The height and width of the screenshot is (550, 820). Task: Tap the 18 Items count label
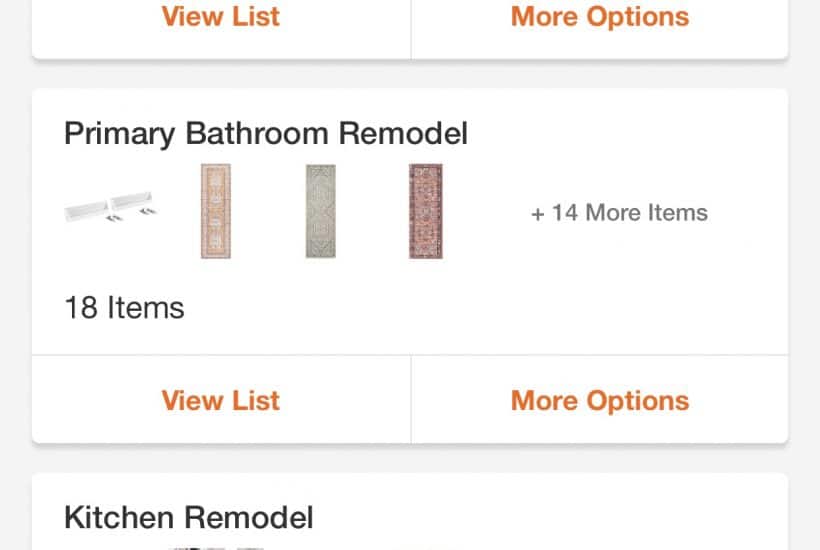pyautogui.click(x=124, y=307)
